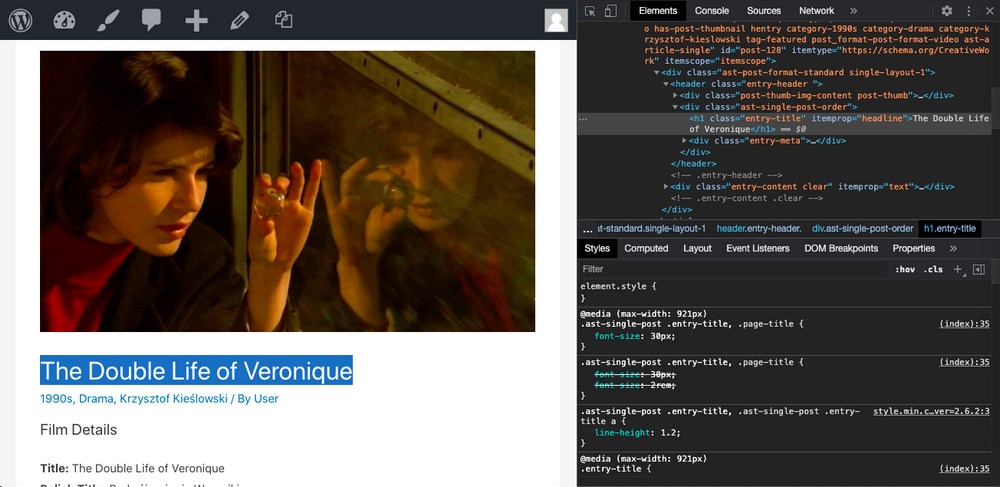
Task: Add a new style rule plus icon
Action: click(x=958, y=270)
